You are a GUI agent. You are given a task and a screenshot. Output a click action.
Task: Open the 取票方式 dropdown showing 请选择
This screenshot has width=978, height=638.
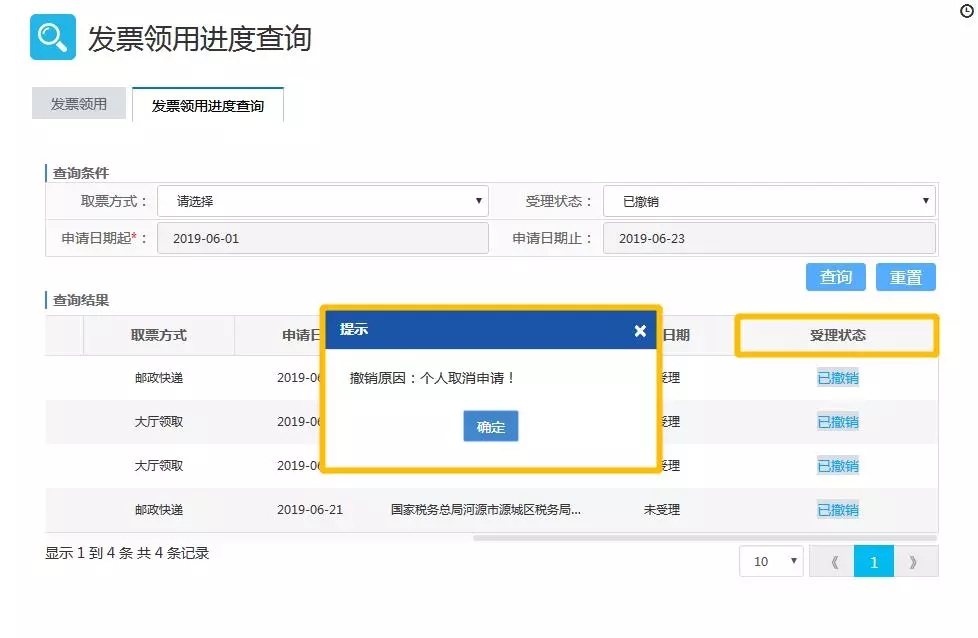(x=322, y=201)
